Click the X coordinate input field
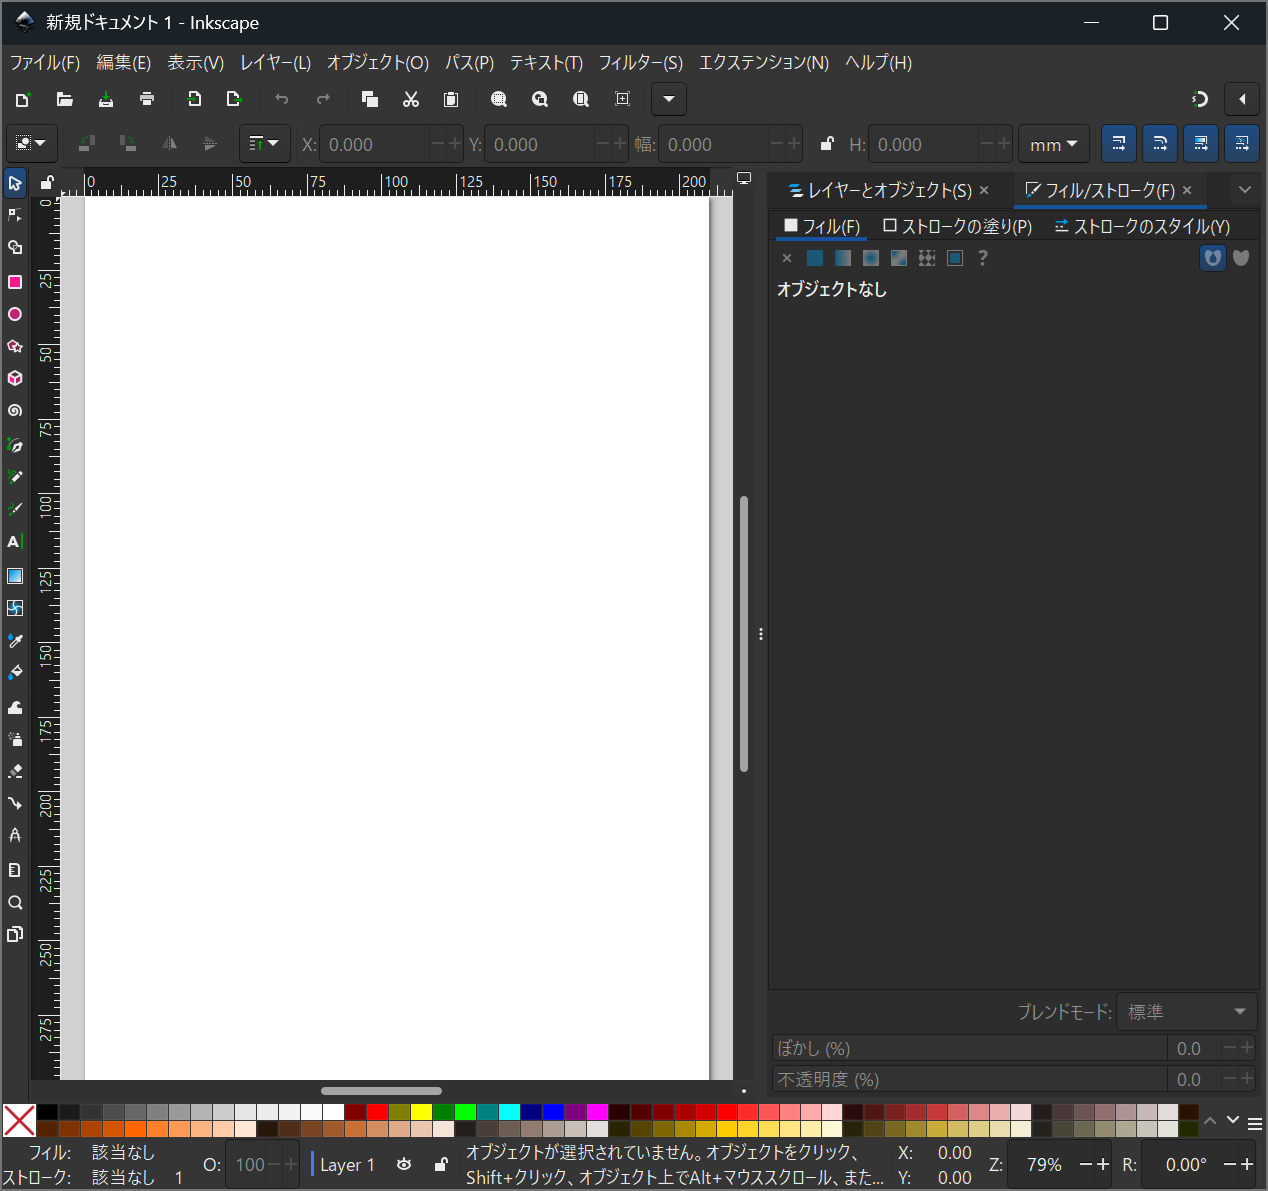Viewport: 1268px width, 1191px height. point(374,144)
